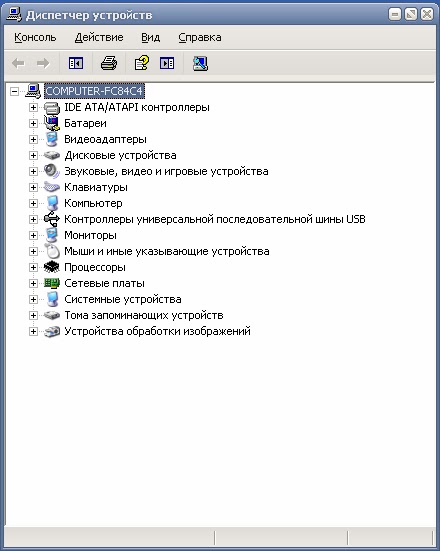Select Мыши и иные указывающие устройства item
Screen dimensions: 440x551
[167, 251]
